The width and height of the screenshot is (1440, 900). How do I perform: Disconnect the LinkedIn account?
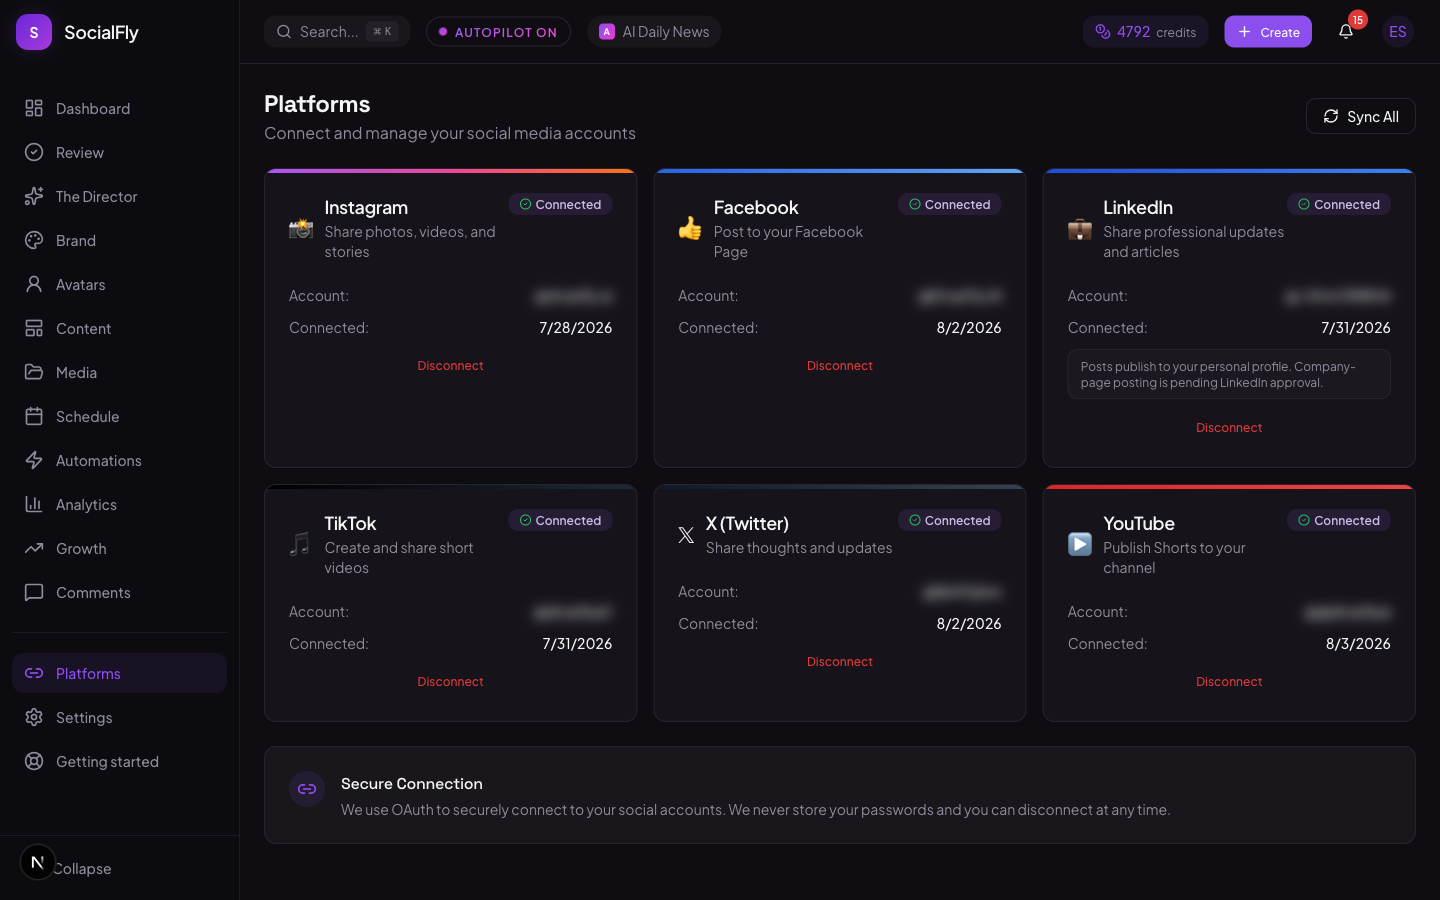(x=1229, y=428)
